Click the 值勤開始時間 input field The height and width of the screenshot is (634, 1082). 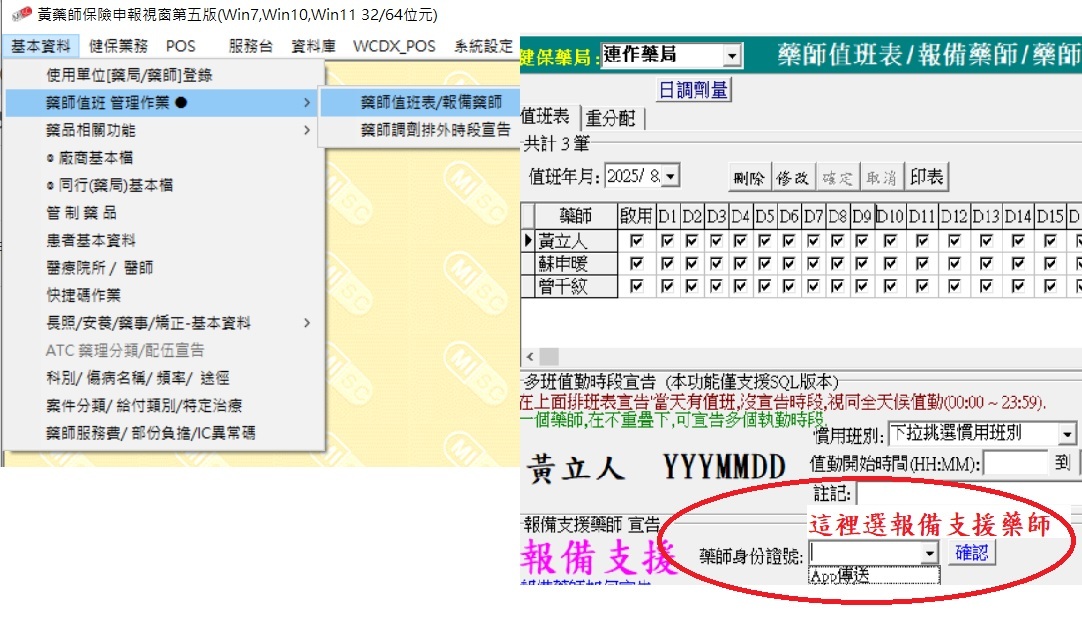[x=1015, y=463]
